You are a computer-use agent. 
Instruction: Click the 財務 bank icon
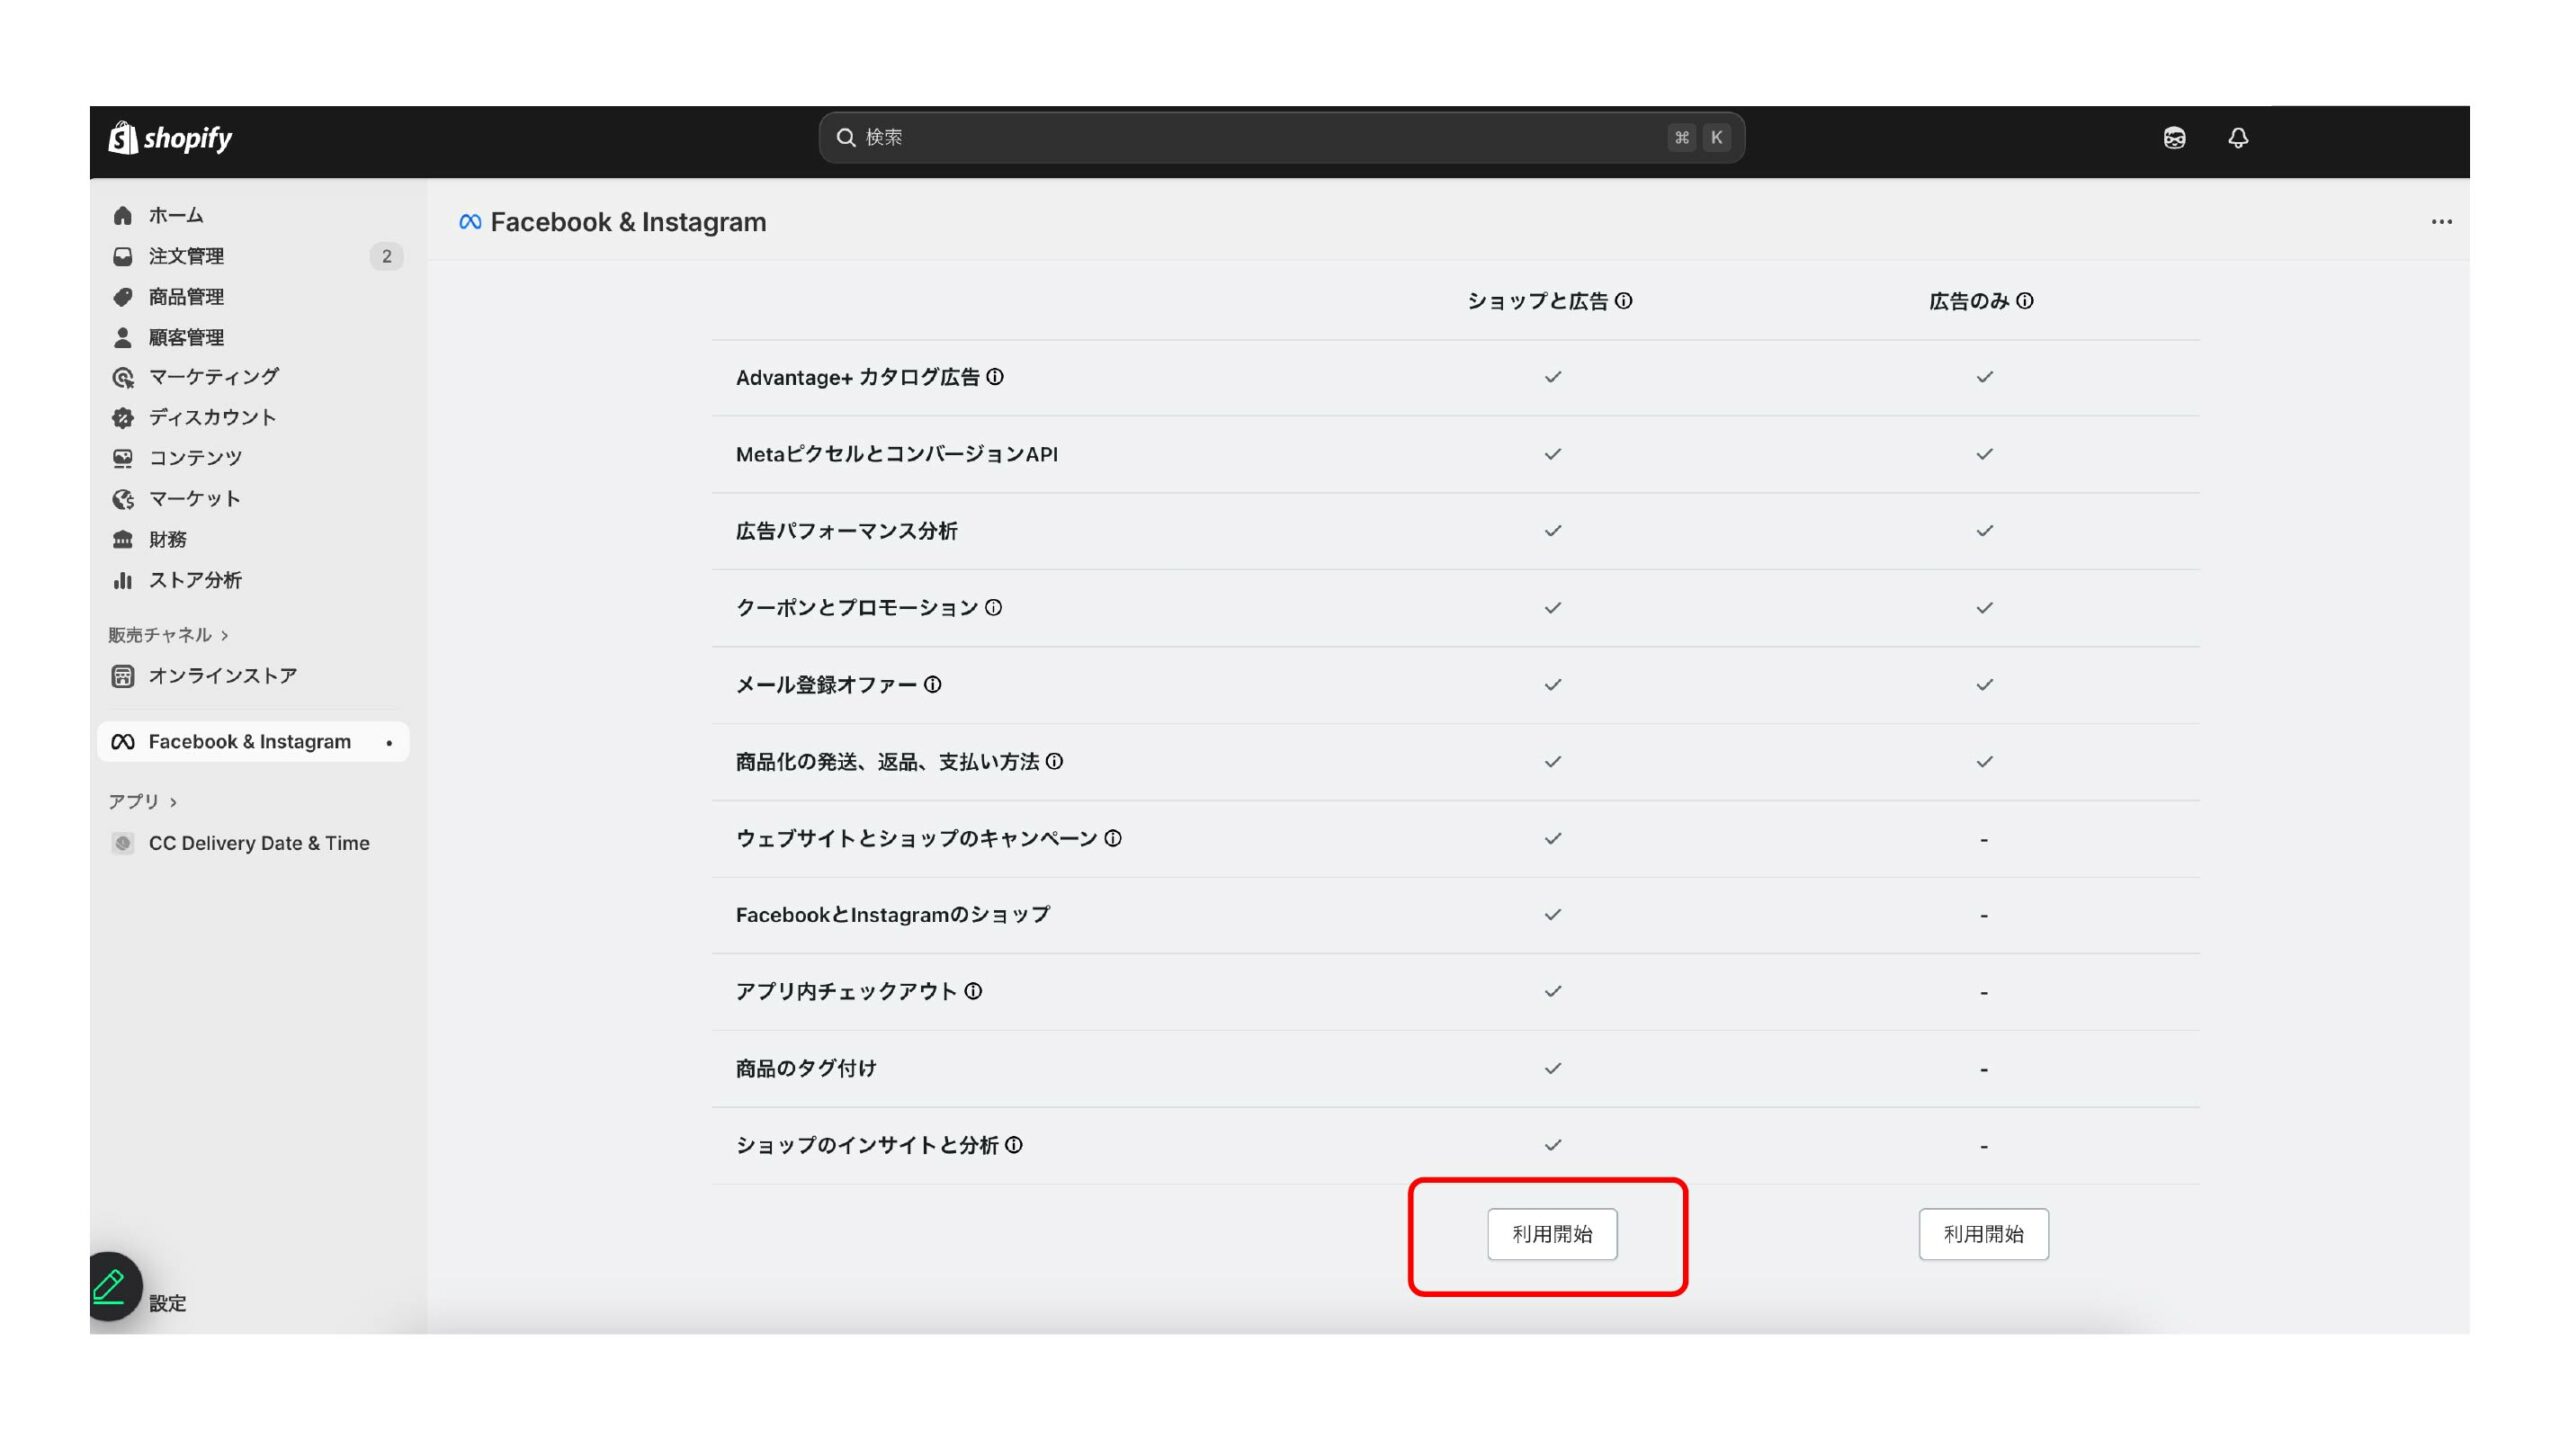[x=122, y=539]
